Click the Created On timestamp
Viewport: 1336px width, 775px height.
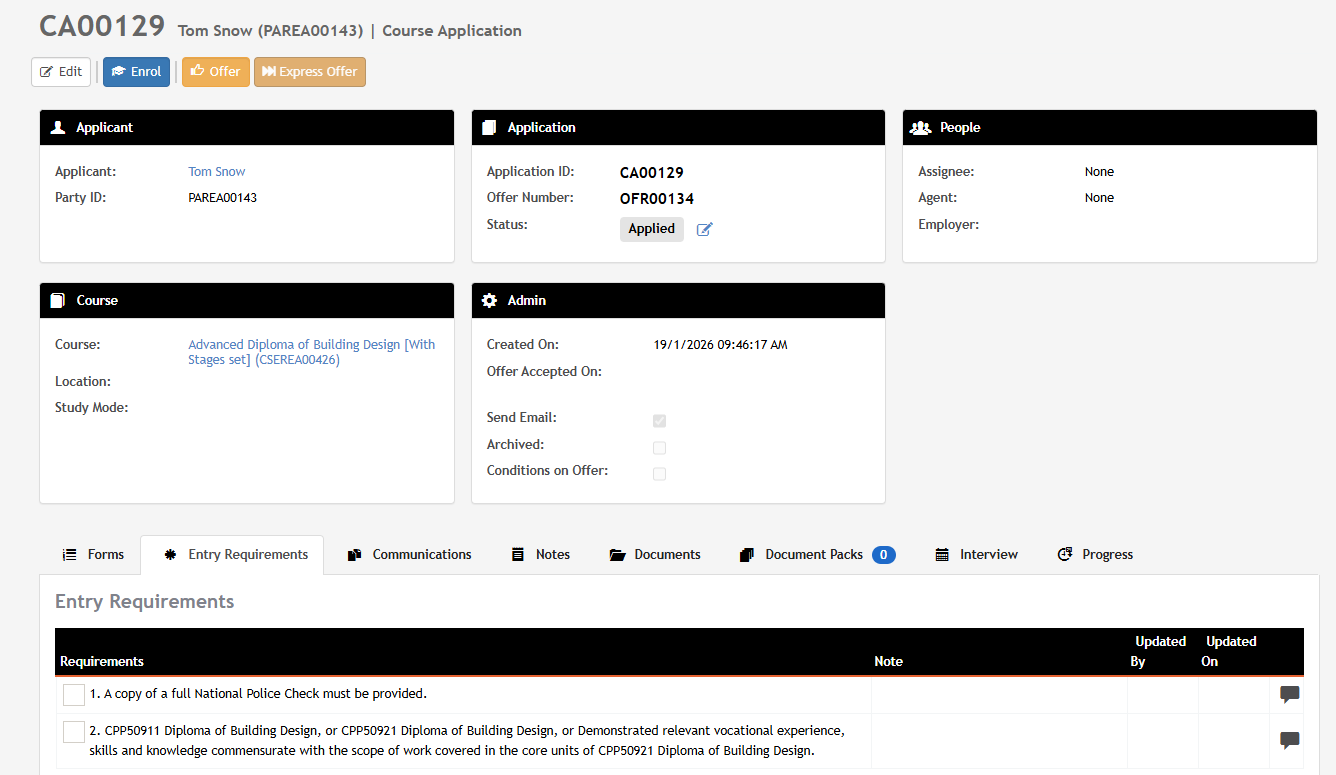721,345
